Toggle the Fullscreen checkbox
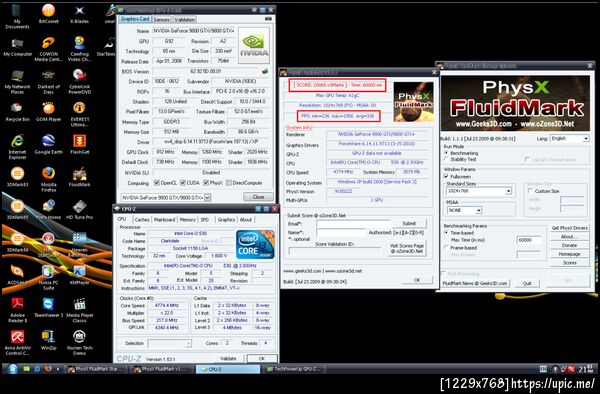The image size is (600, 394). click(446, 176)
